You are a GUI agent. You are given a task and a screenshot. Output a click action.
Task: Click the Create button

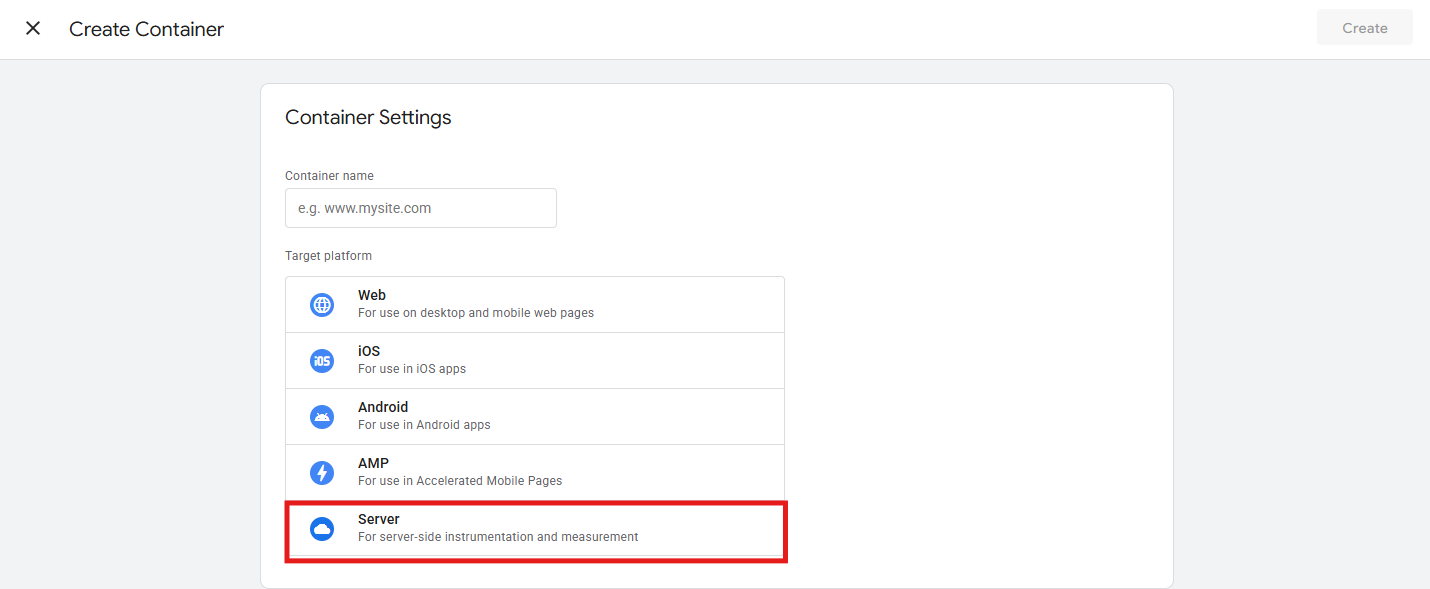pos(1364,28)
